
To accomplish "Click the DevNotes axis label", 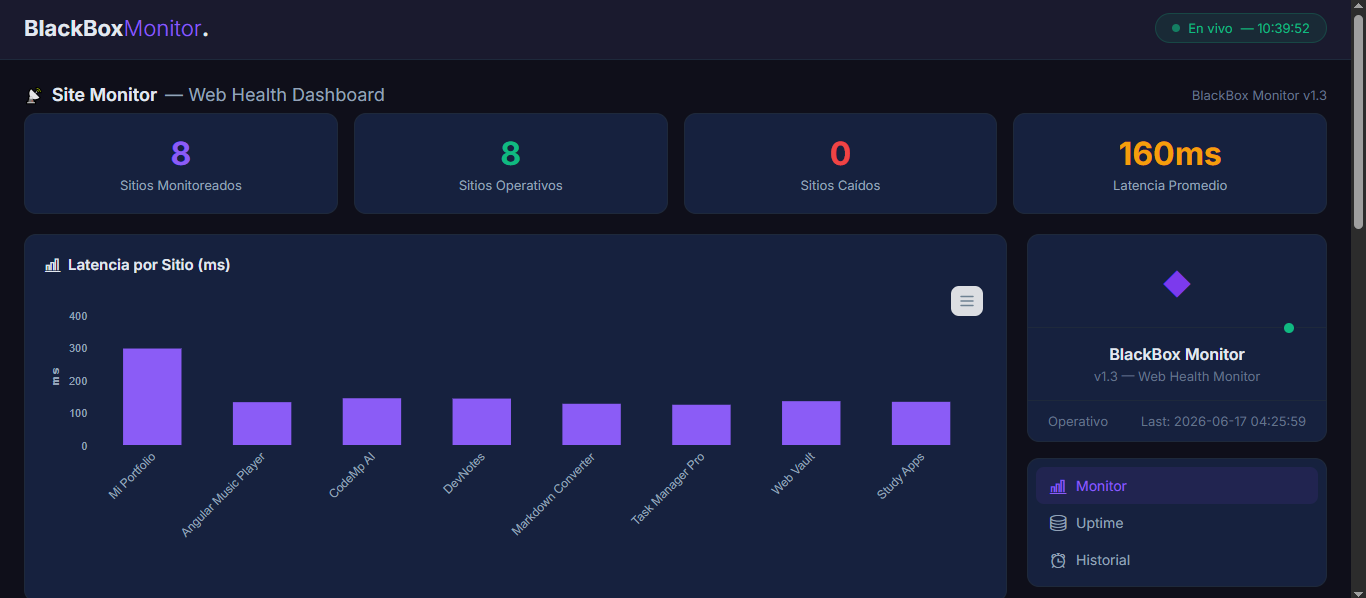I will click(x=464, y=473).
